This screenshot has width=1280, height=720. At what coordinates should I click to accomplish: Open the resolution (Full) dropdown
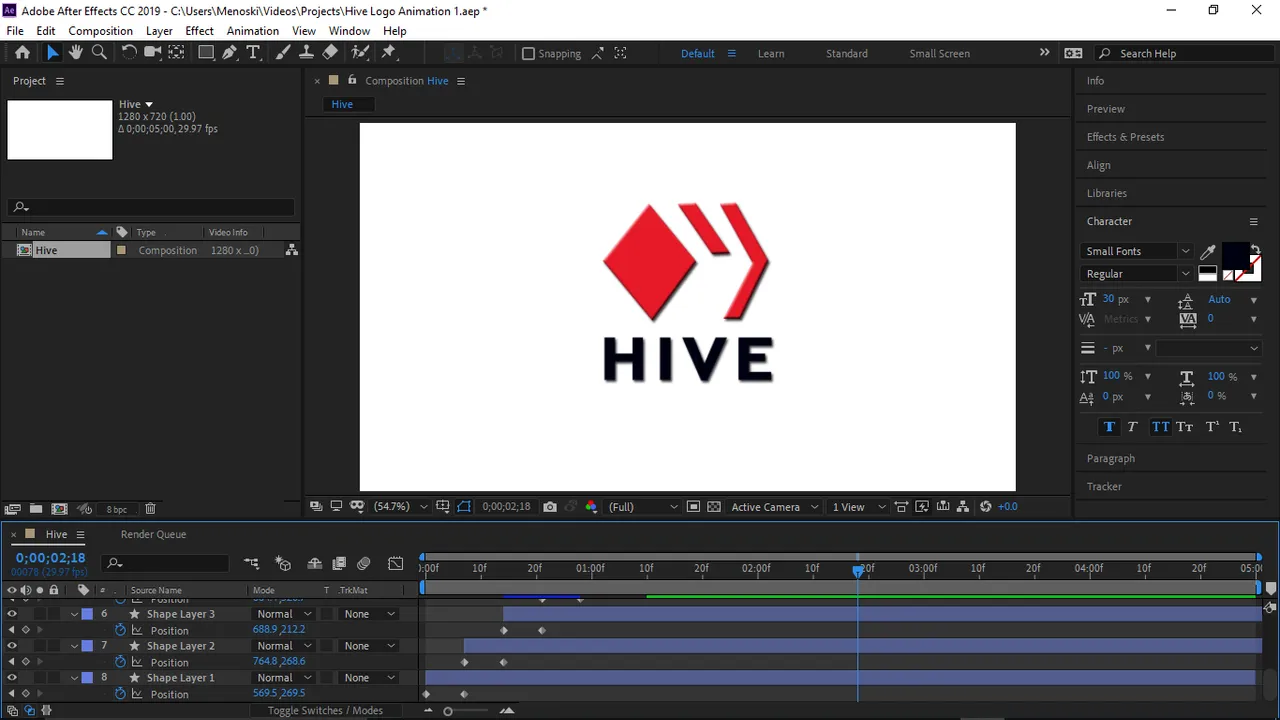[643, 507]
